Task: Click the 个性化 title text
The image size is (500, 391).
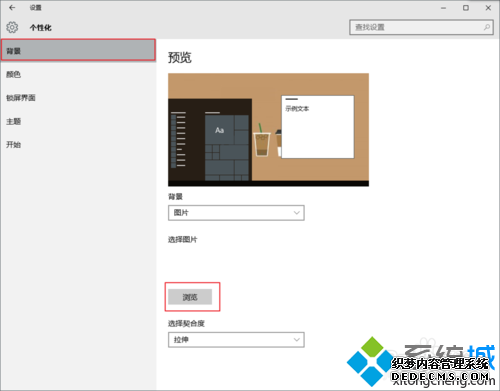Action: [x=41, y=28]
